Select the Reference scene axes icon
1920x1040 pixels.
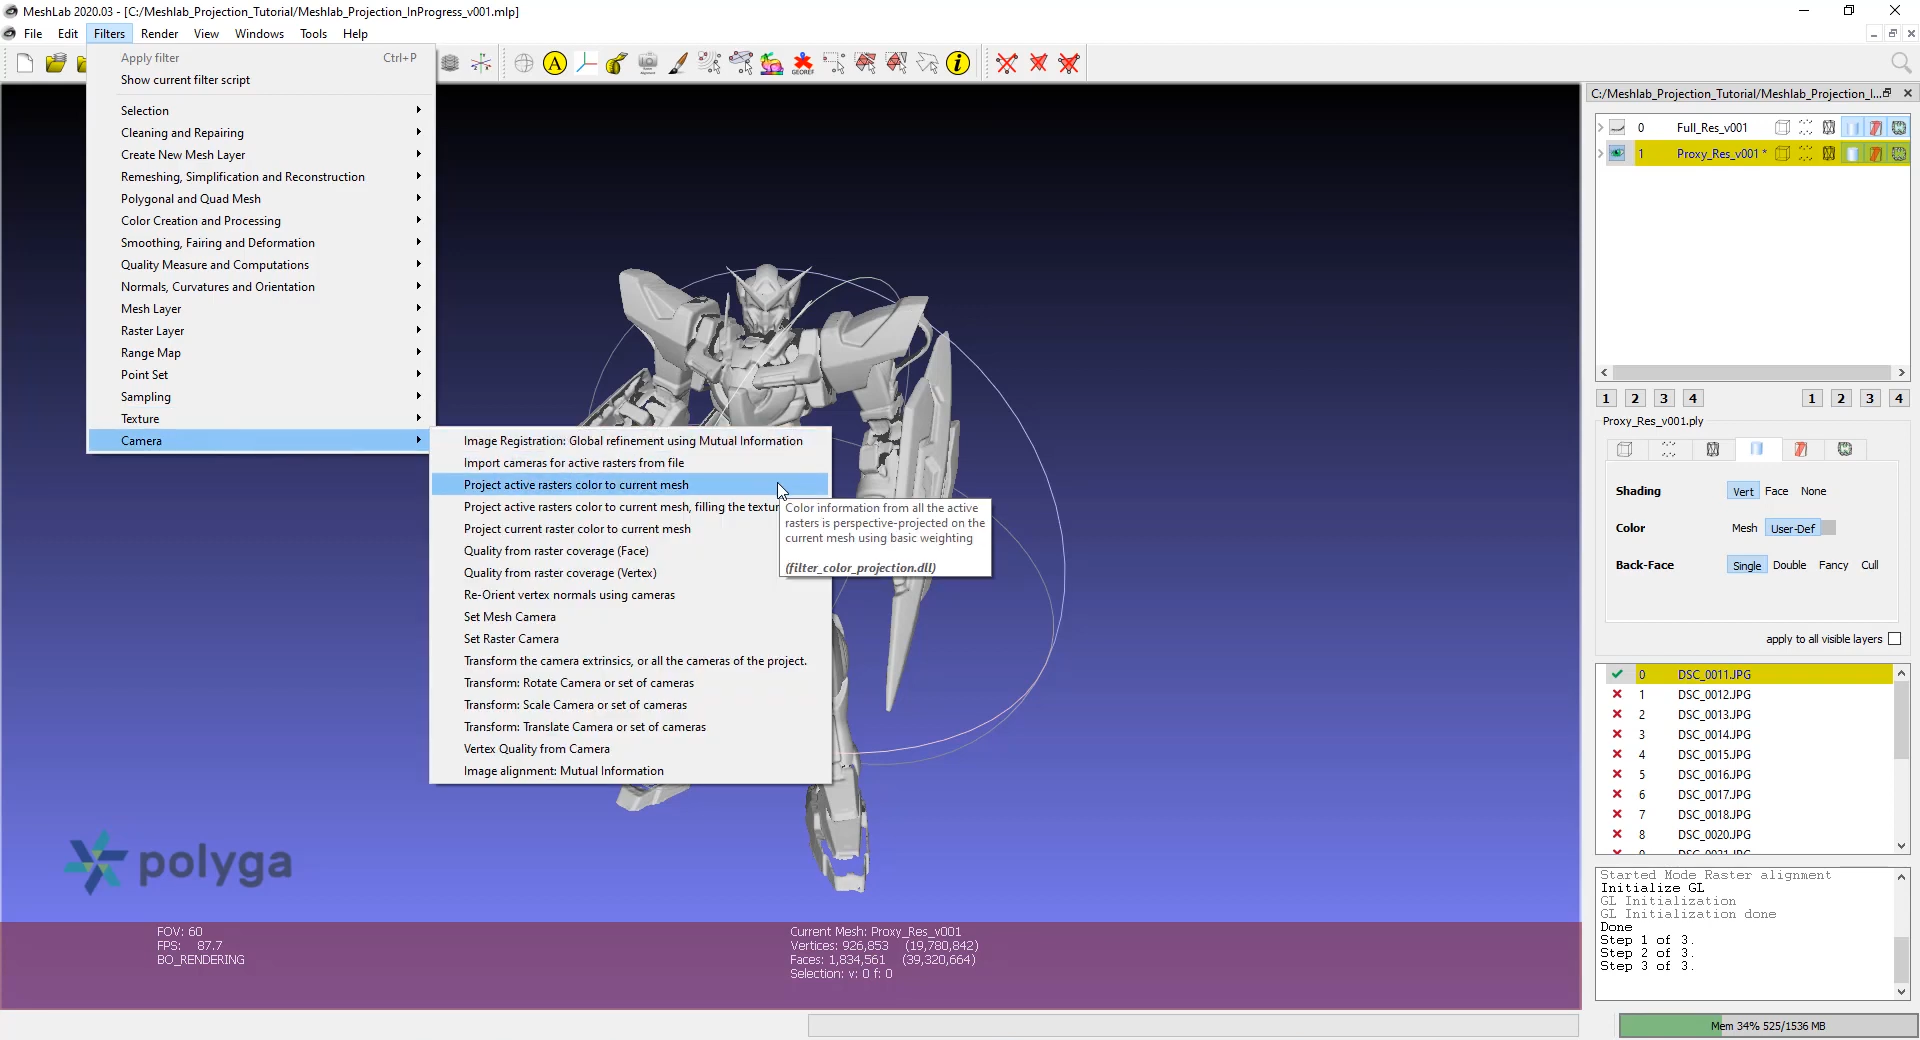pos(586,64)
